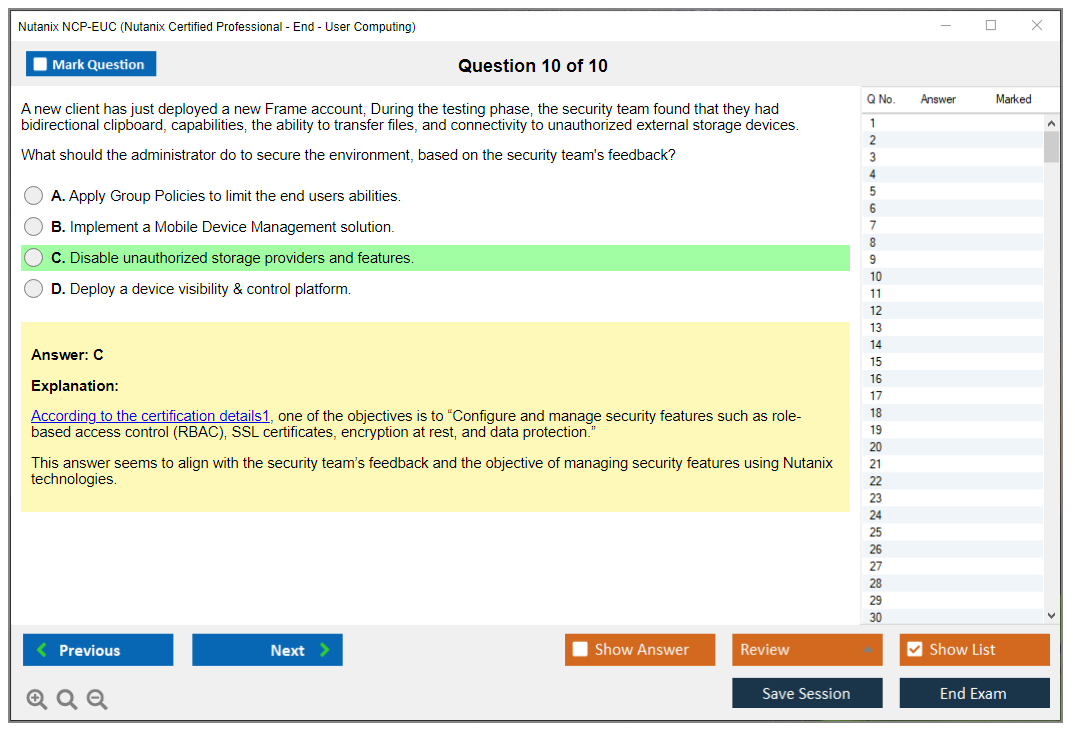
Task: Minimize the exam window
Action: pyautogui.click(x=946, y=26)
